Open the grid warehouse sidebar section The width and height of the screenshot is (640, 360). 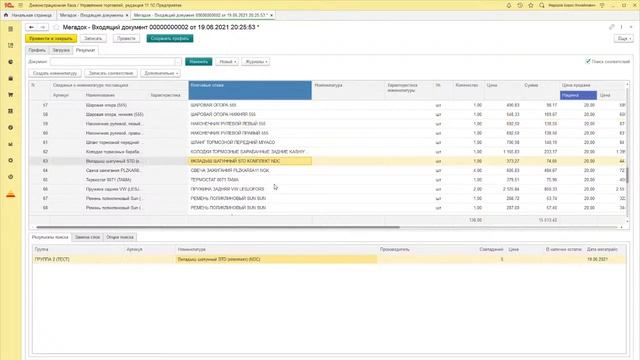pos(11,111)
